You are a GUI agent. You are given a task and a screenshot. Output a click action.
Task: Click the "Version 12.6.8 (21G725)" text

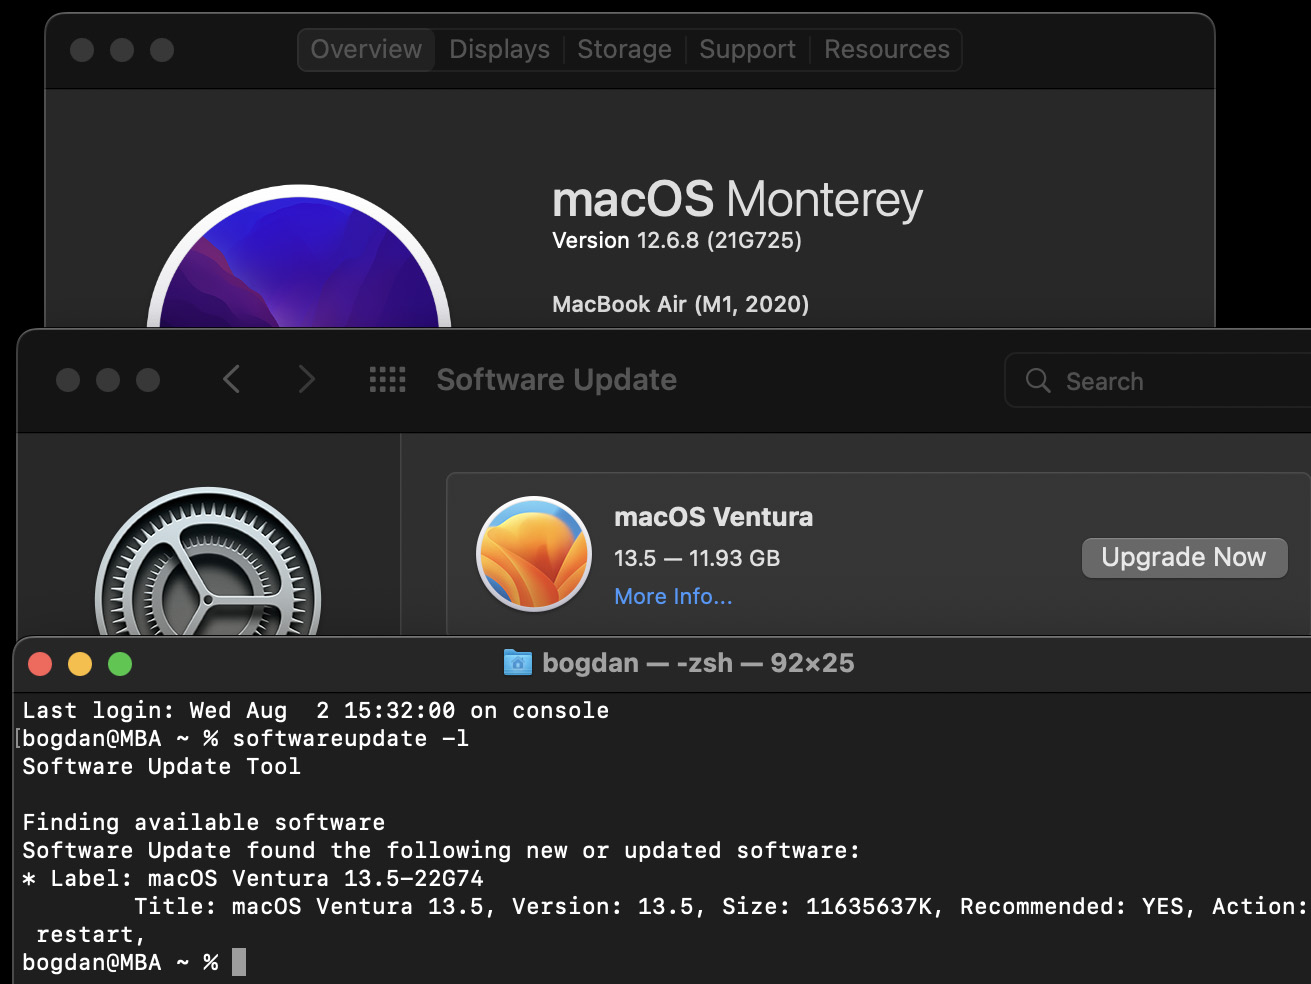(677, 240)
